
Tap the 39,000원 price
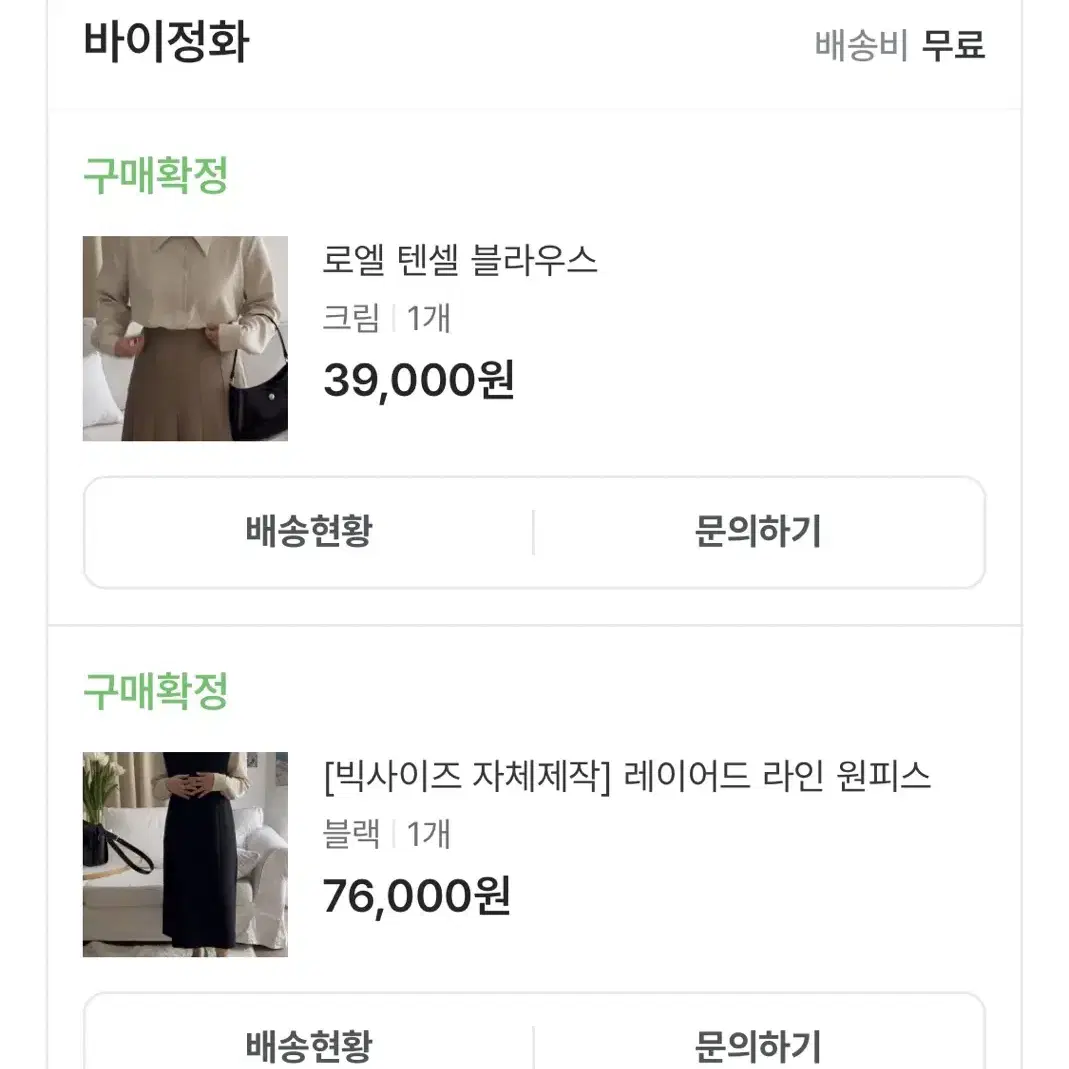click(419, 380)
